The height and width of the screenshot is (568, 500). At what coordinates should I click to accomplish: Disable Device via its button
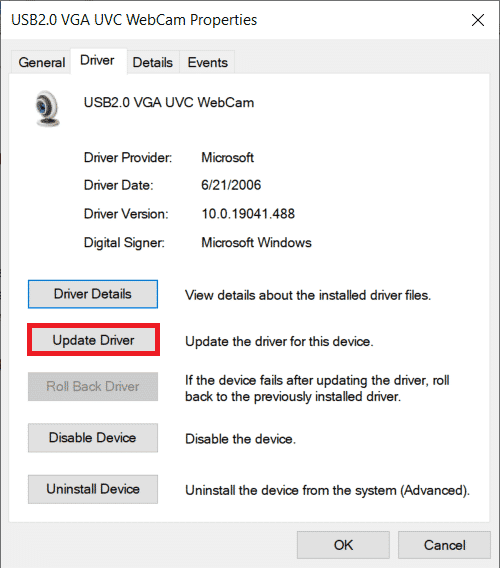(x=93, y=438)
